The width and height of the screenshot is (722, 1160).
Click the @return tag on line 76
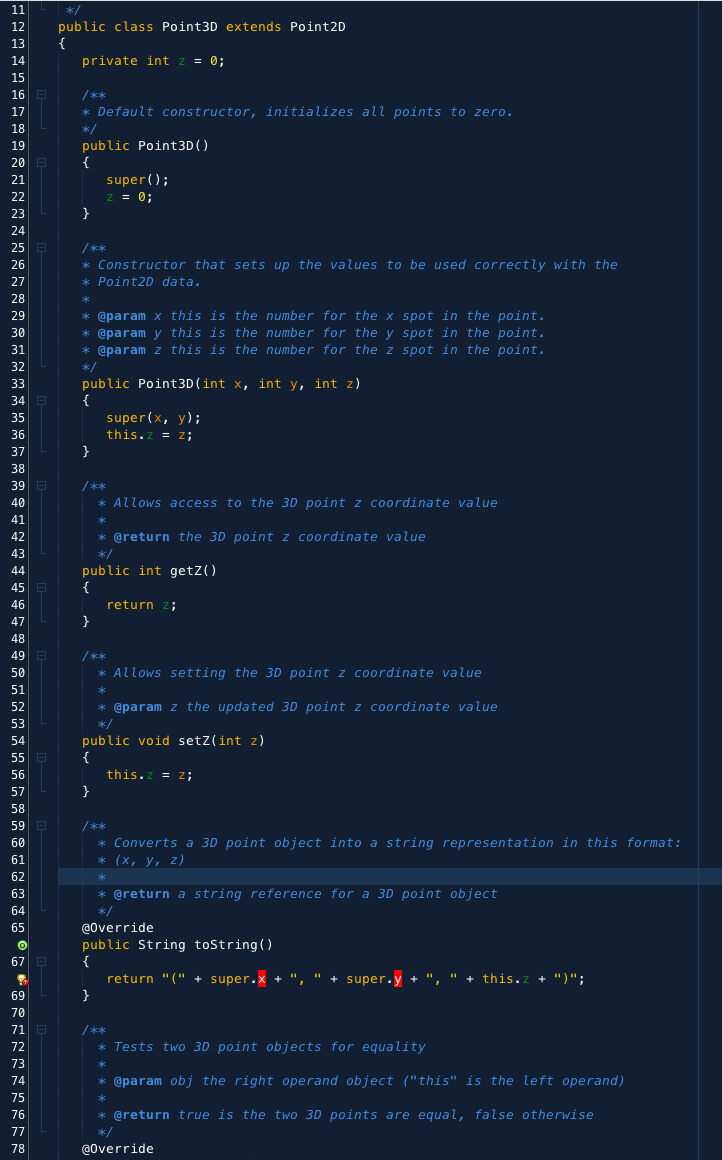[x=141, y=1115]
